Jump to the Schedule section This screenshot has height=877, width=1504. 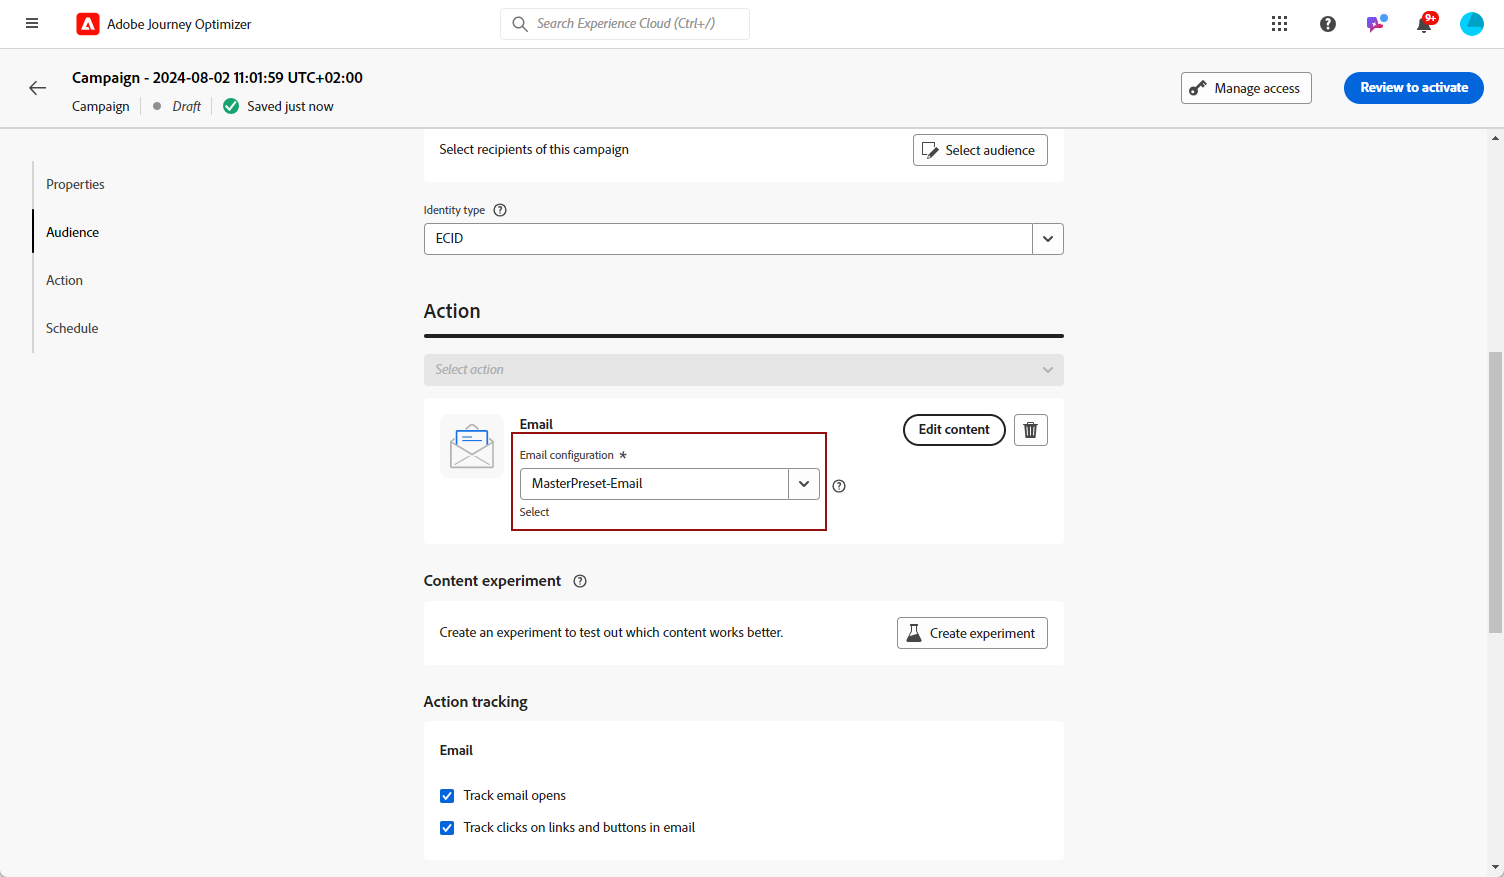tap(72, 328)
